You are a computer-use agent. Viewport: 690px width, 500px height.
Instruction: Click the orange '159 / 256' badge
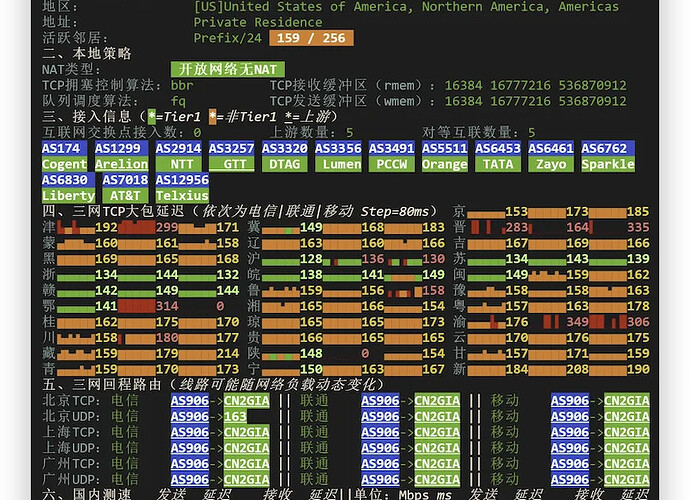tap(311, 38)
